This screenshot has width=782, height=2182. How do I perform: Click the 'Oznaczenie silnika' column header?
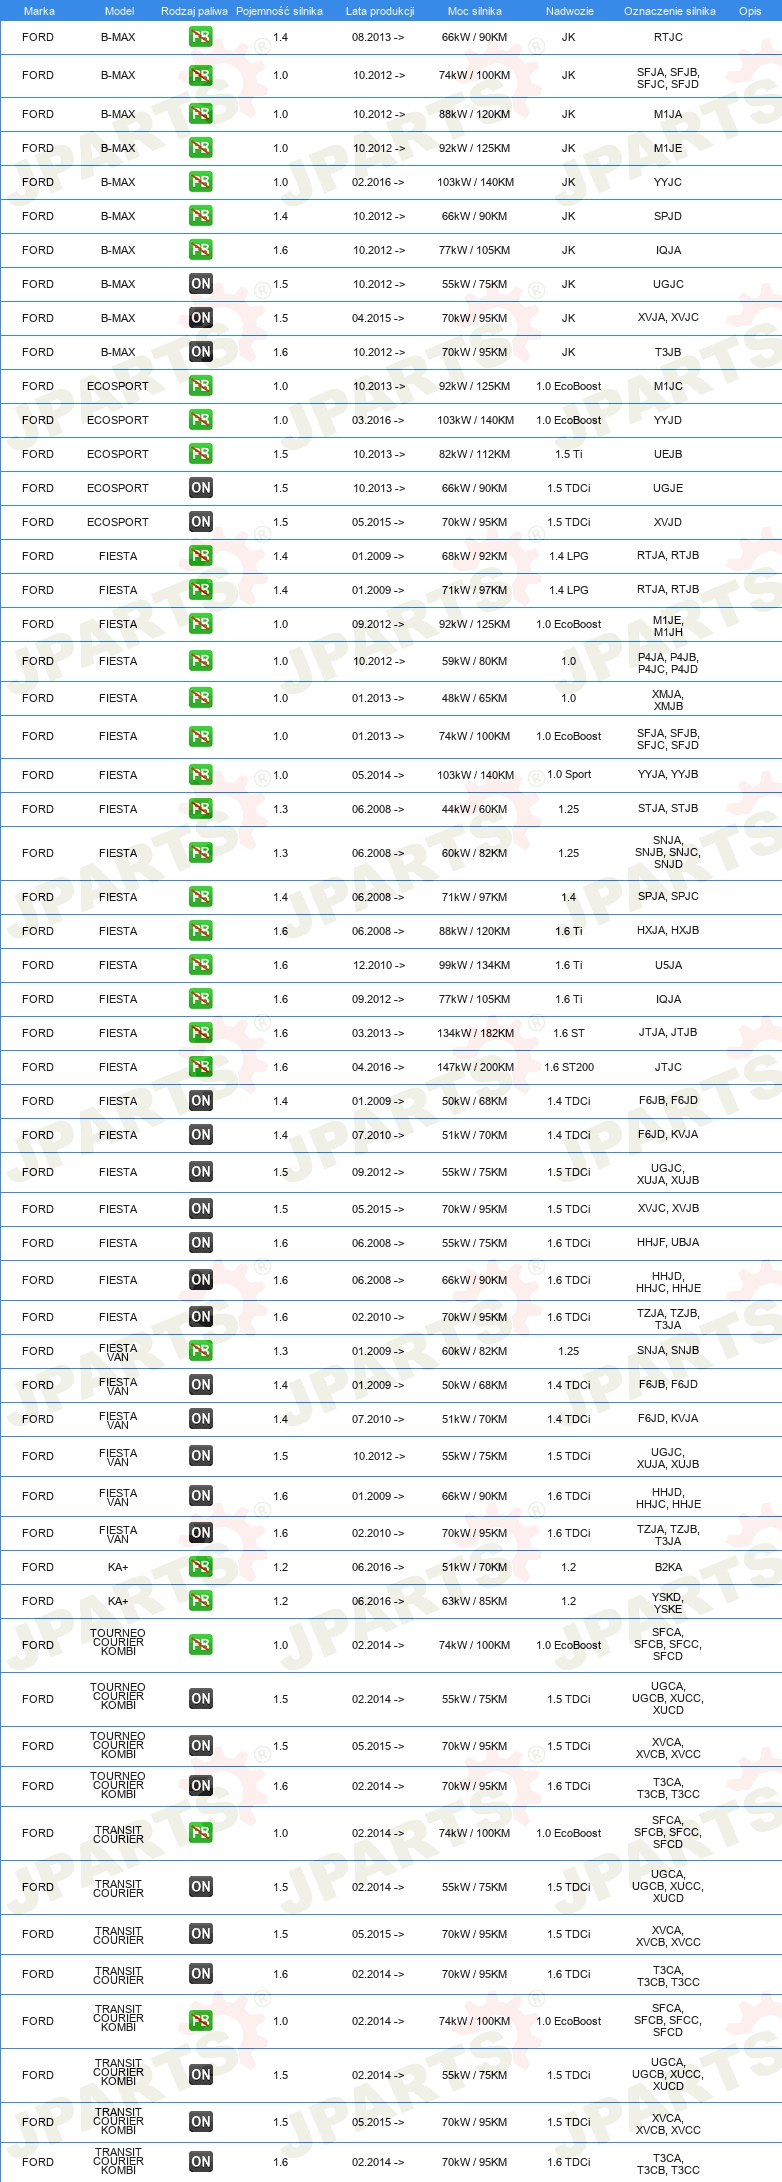coord(670,11)
